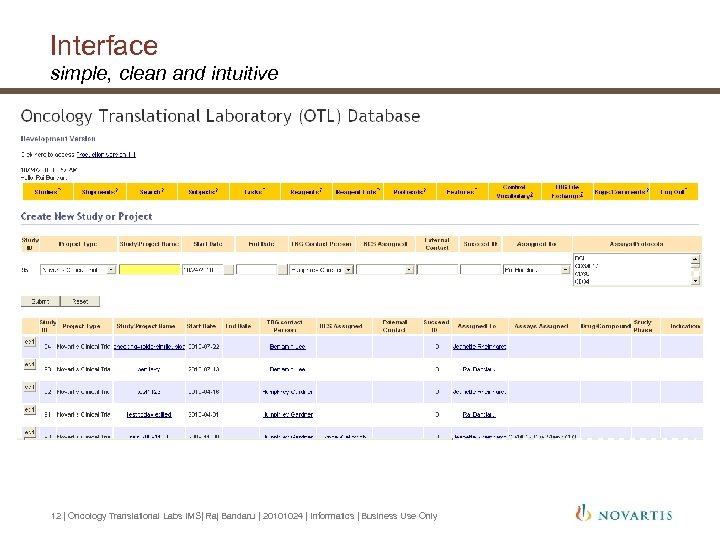The image size is (720, 540).
Task: Open the TRG contact link in study 31 row
Action: [x=288, y=415]
